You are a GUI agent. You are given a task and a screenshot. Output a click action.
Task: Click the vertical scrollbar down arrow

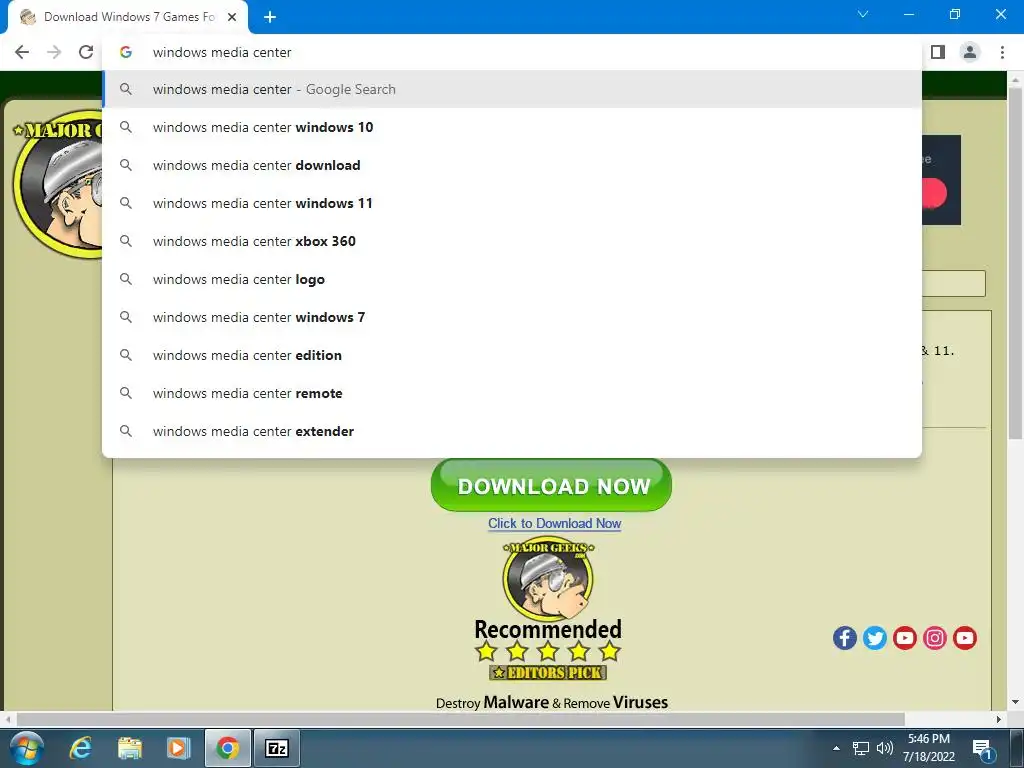[x=1015, y=702]
